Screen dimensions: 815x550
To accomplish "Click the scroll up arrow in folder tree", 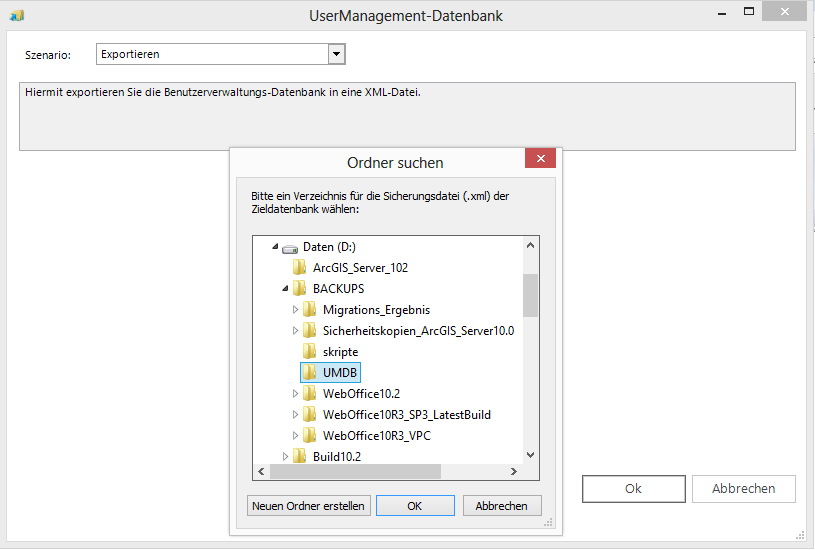I will (x=531, y=245).
